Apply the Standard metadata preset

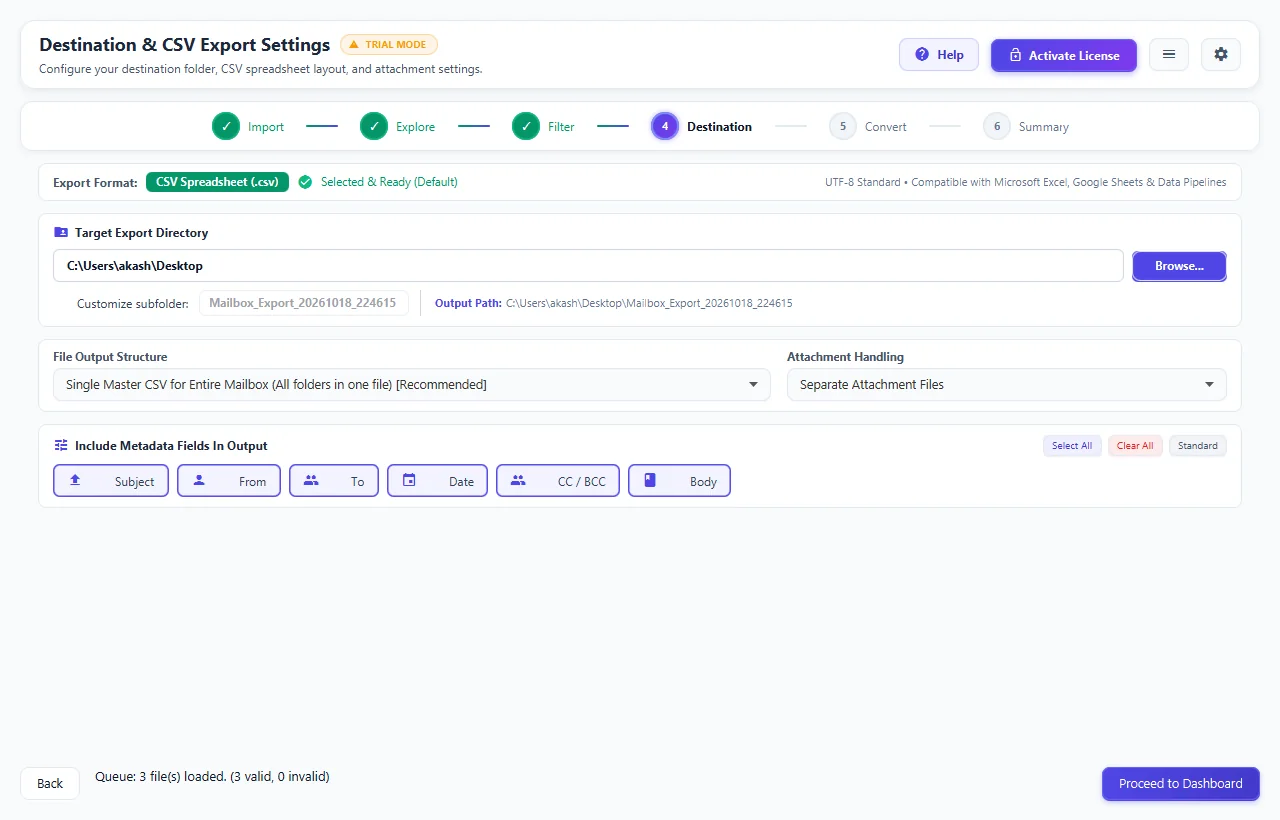pos(1198,446)
